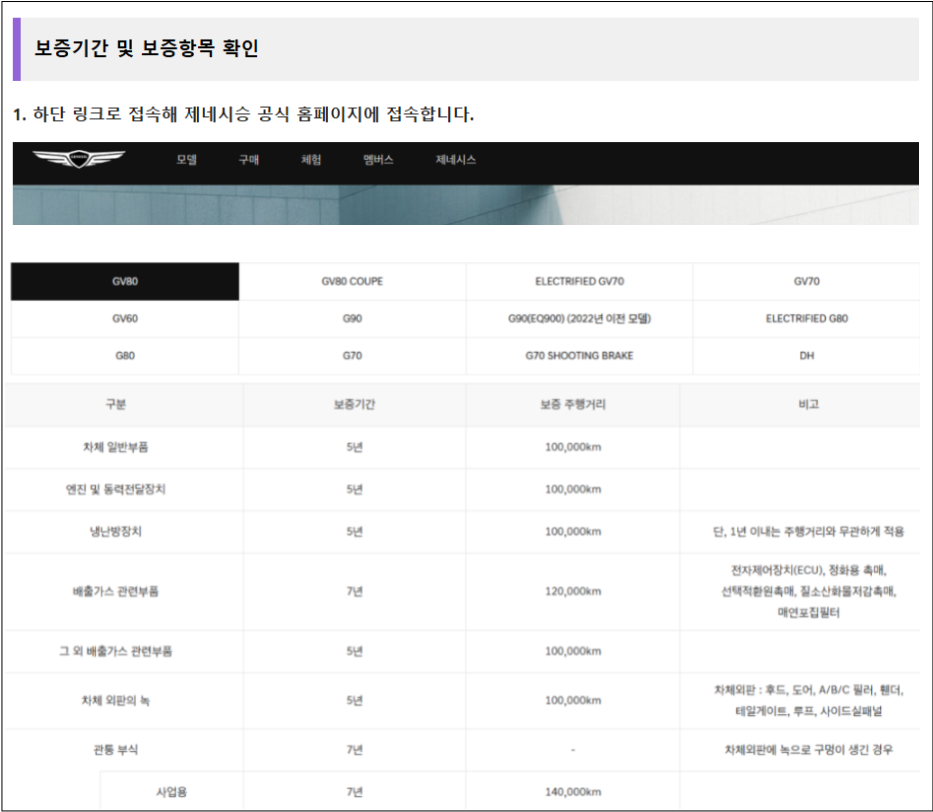
Task: Click the 엔진 및 동력전달장치 row label
Action: tap(115, 490)
